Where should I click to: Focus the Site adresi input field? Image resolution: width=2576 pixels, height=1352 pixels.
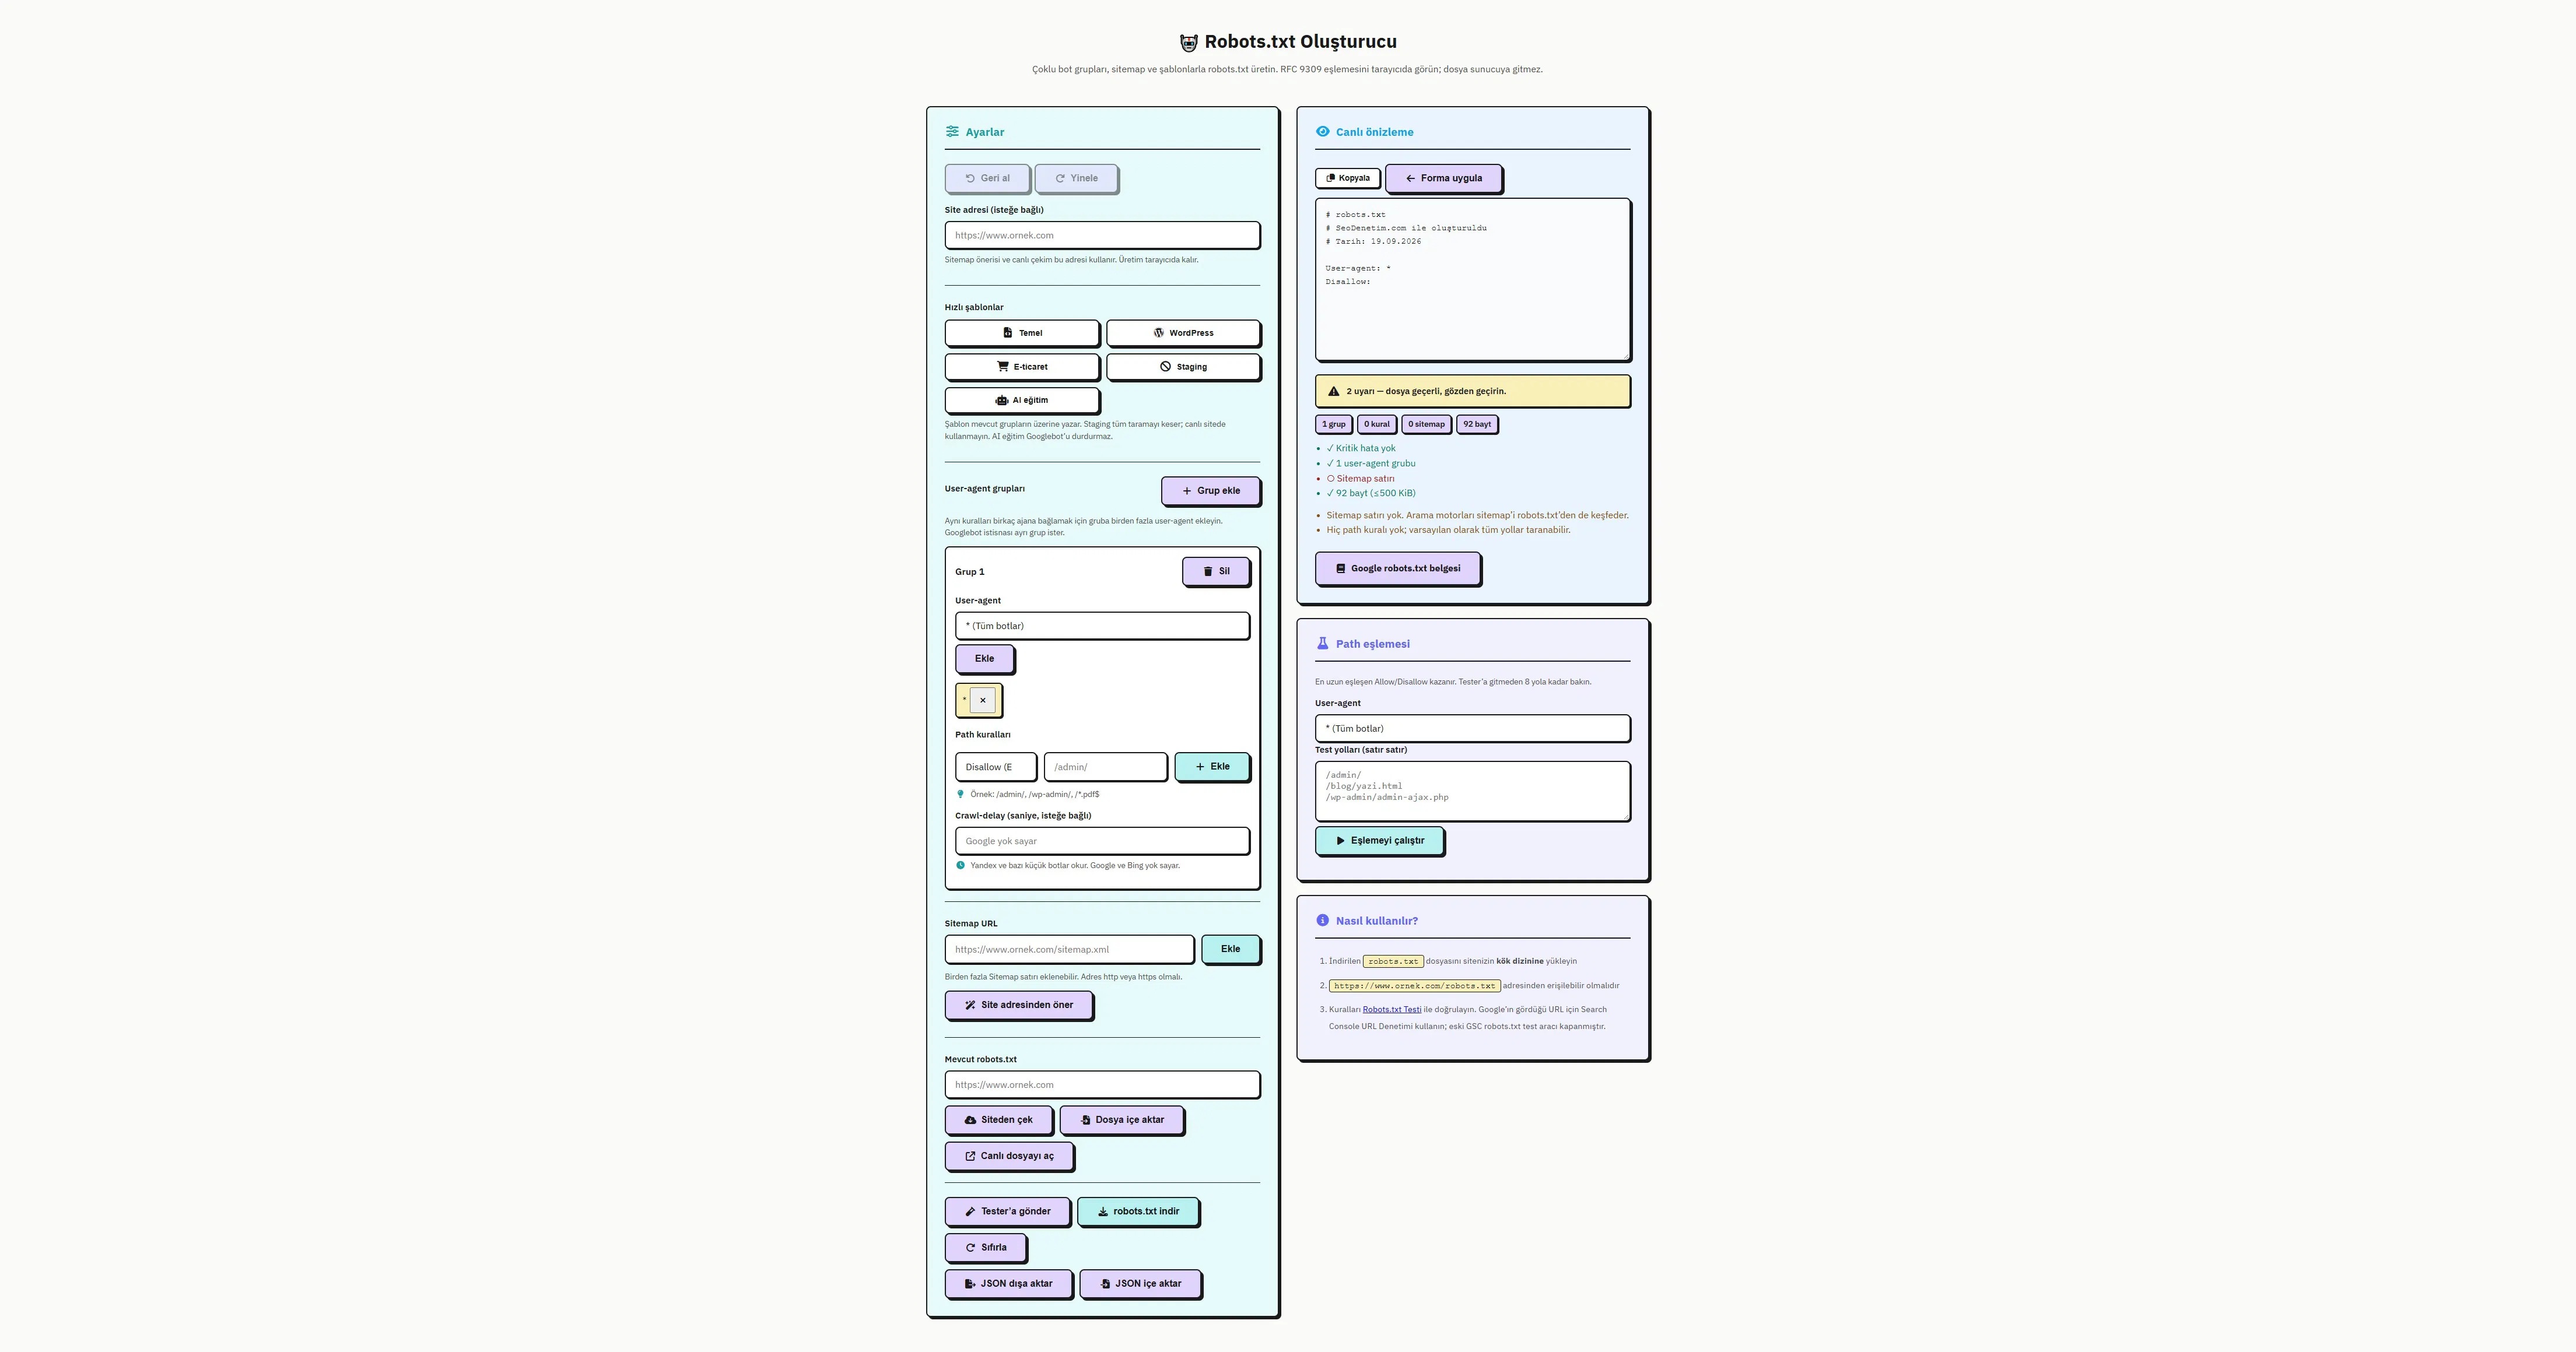1102,235
